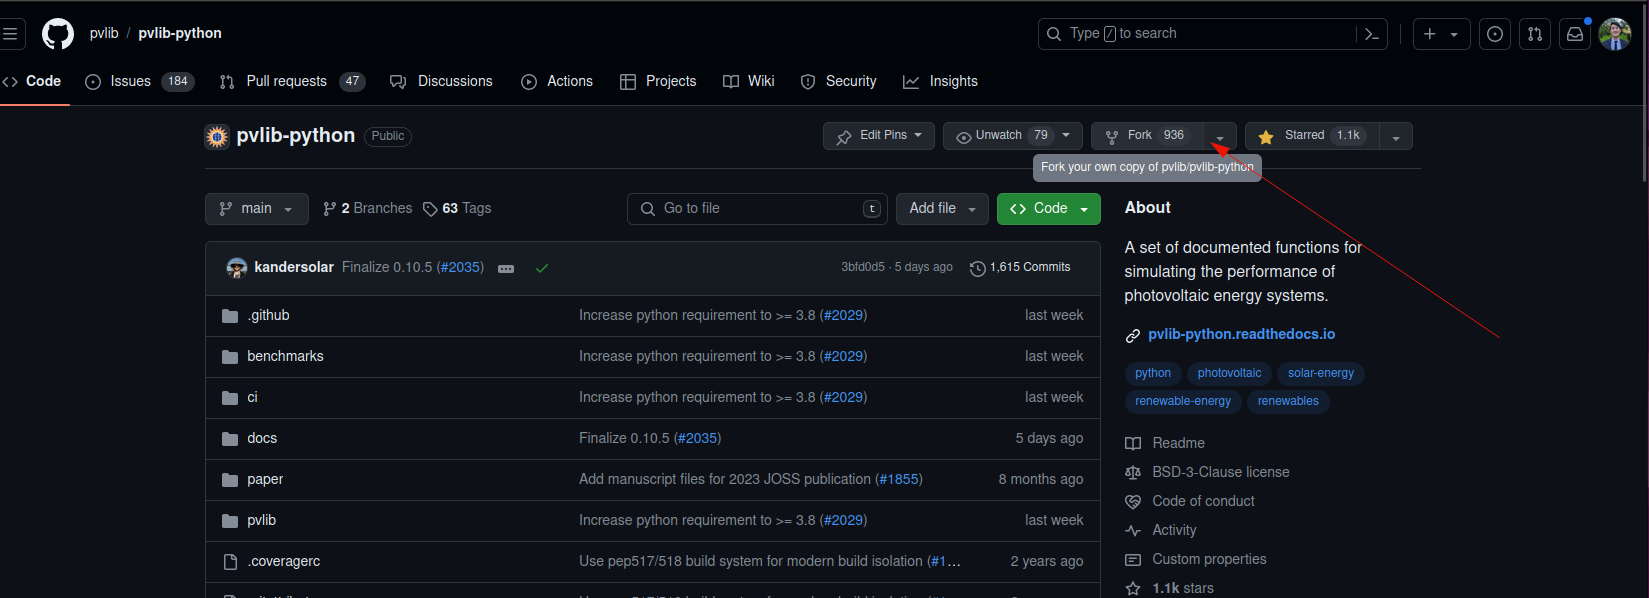1649x598 pixels.
Task: Open kandersolar's profile link
Action: pos(294,268)
